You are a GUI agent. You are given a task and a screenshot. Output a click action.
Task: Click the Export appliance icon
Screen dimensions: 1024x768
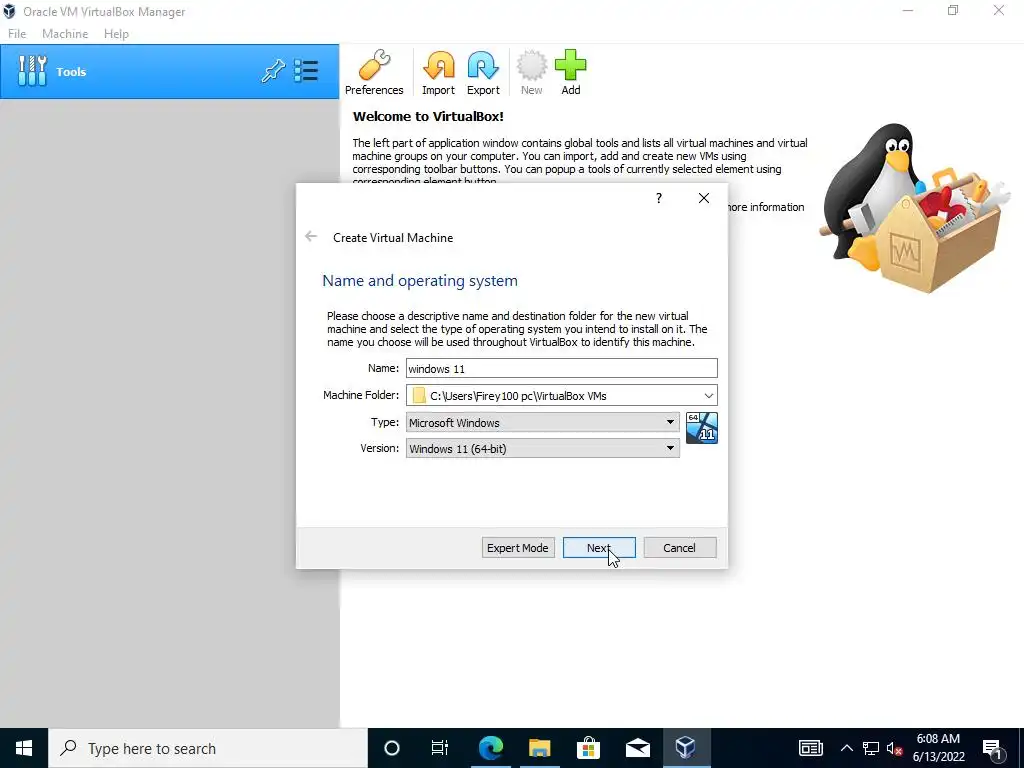tap(483, 72)
